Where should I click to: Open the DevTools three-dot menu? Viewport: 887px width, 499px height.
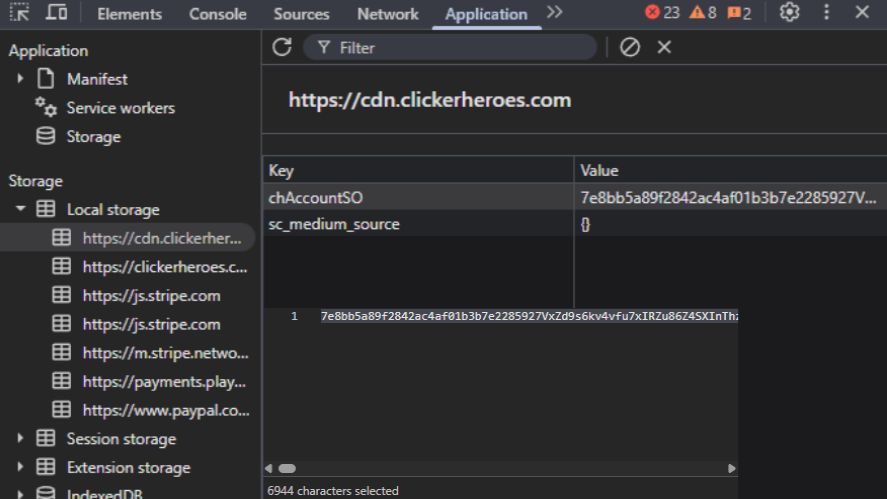[826, 12]
